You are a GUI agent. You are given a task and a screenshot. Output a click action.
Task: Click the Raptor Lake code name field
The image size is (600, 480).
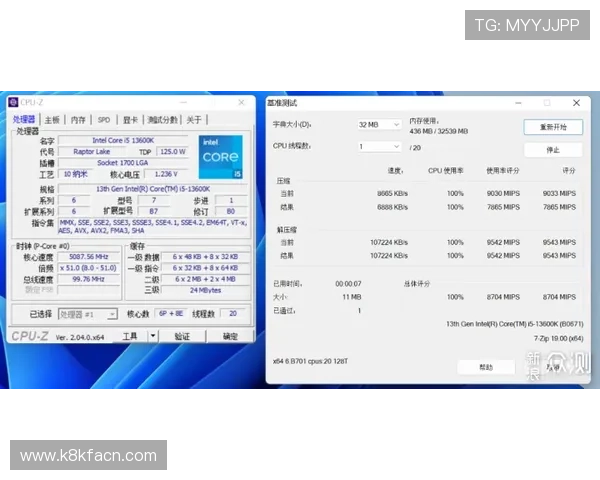(x=92, y=152)
